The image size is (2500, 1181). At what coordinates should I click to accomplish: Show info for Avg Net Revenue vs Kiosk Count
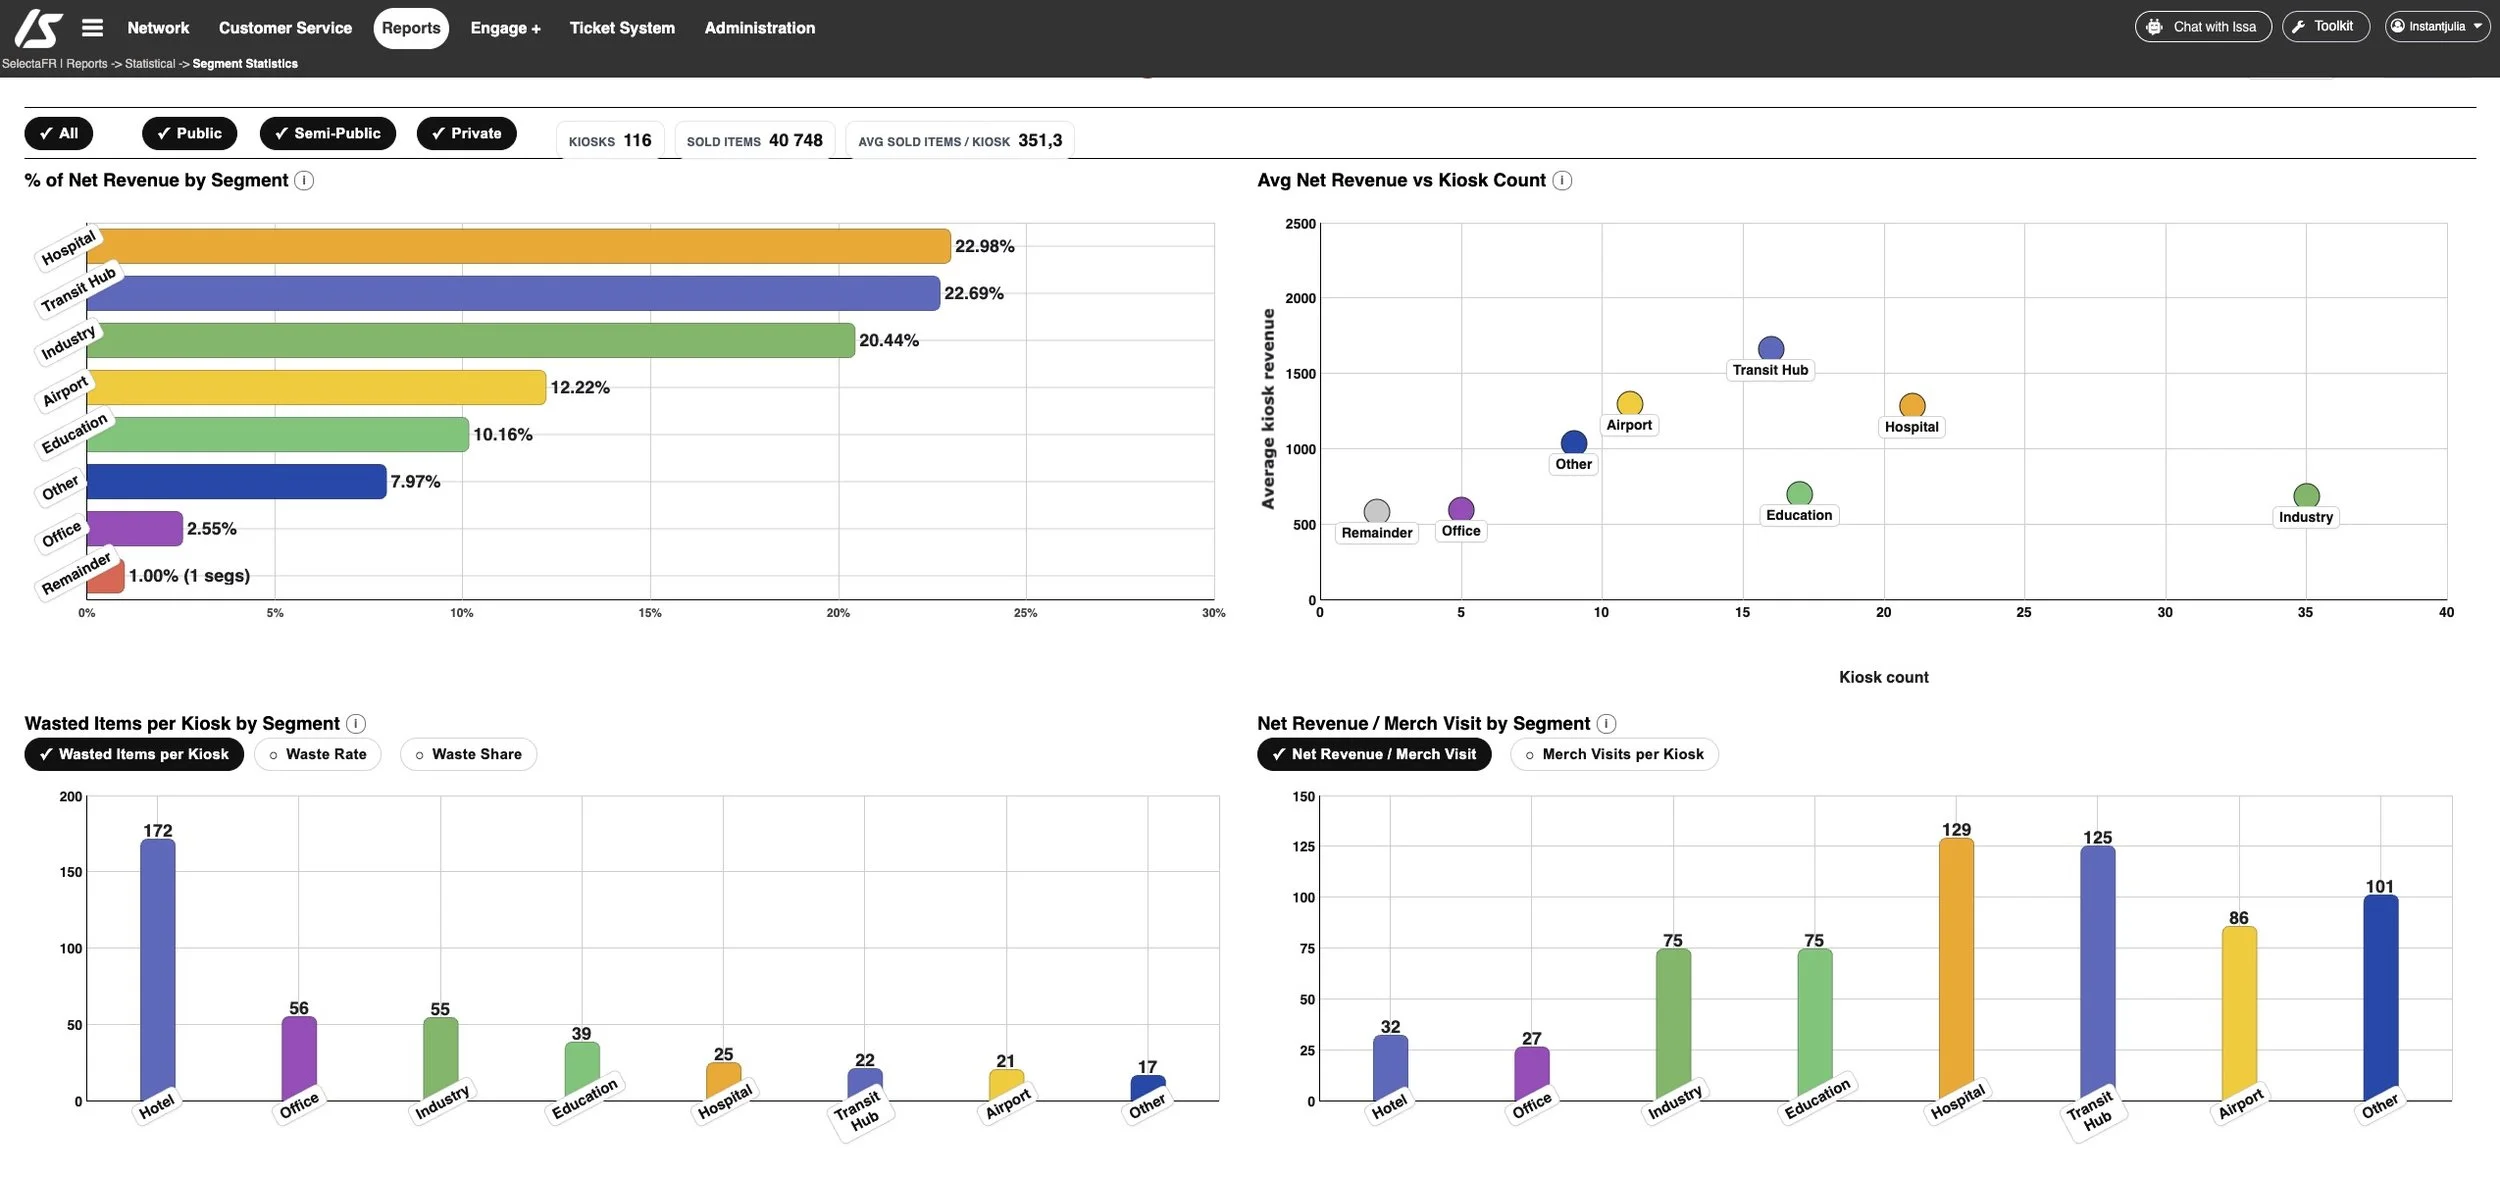pyautogui.click(x=1562, y=180)
